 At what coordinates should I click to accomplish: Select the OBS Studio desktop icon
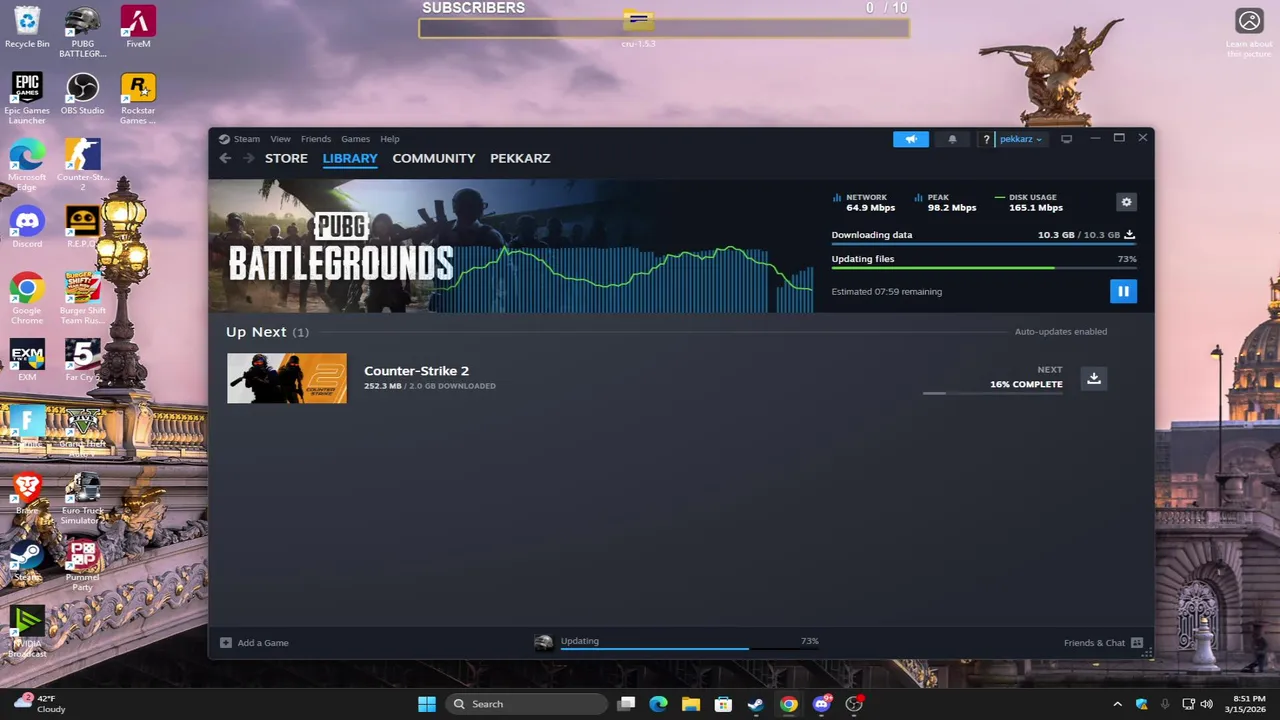(x=83, y=94)
